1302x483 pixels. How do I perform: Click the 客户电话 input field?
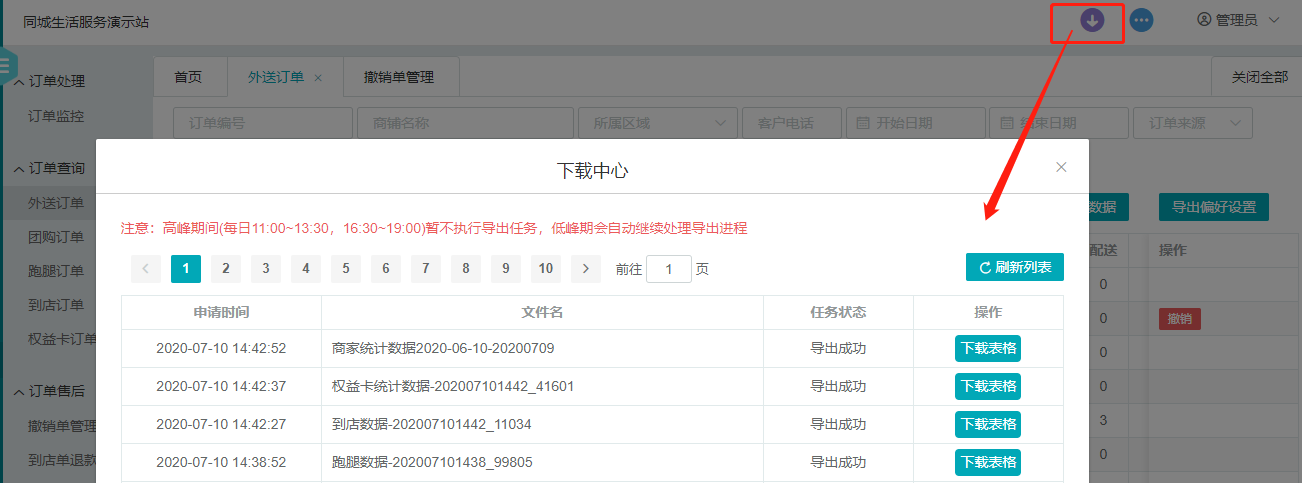[791, 123]
